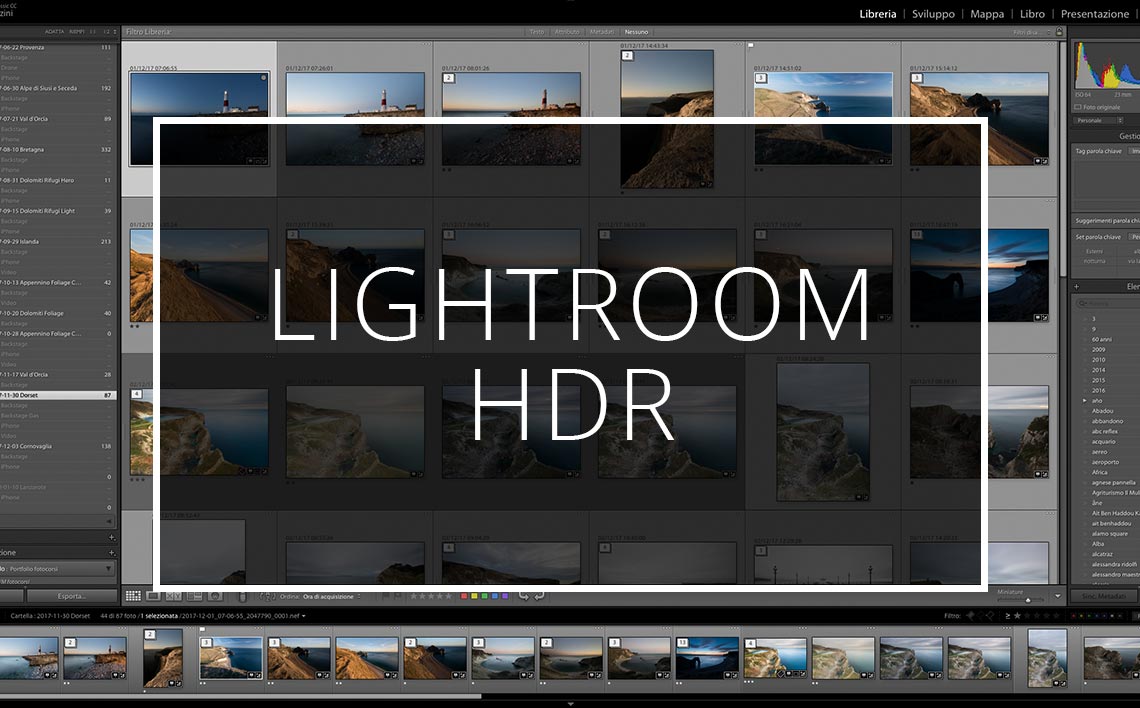Switch to Loupe view in toolbar
This screenshot has width=1140, height=708.
coord(153,596)
